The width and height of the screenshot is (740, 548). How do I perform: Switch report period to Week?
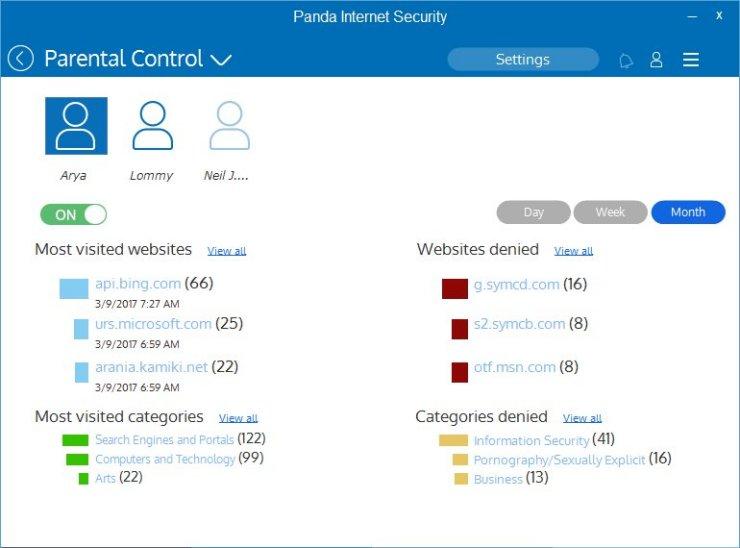[610, 212]
